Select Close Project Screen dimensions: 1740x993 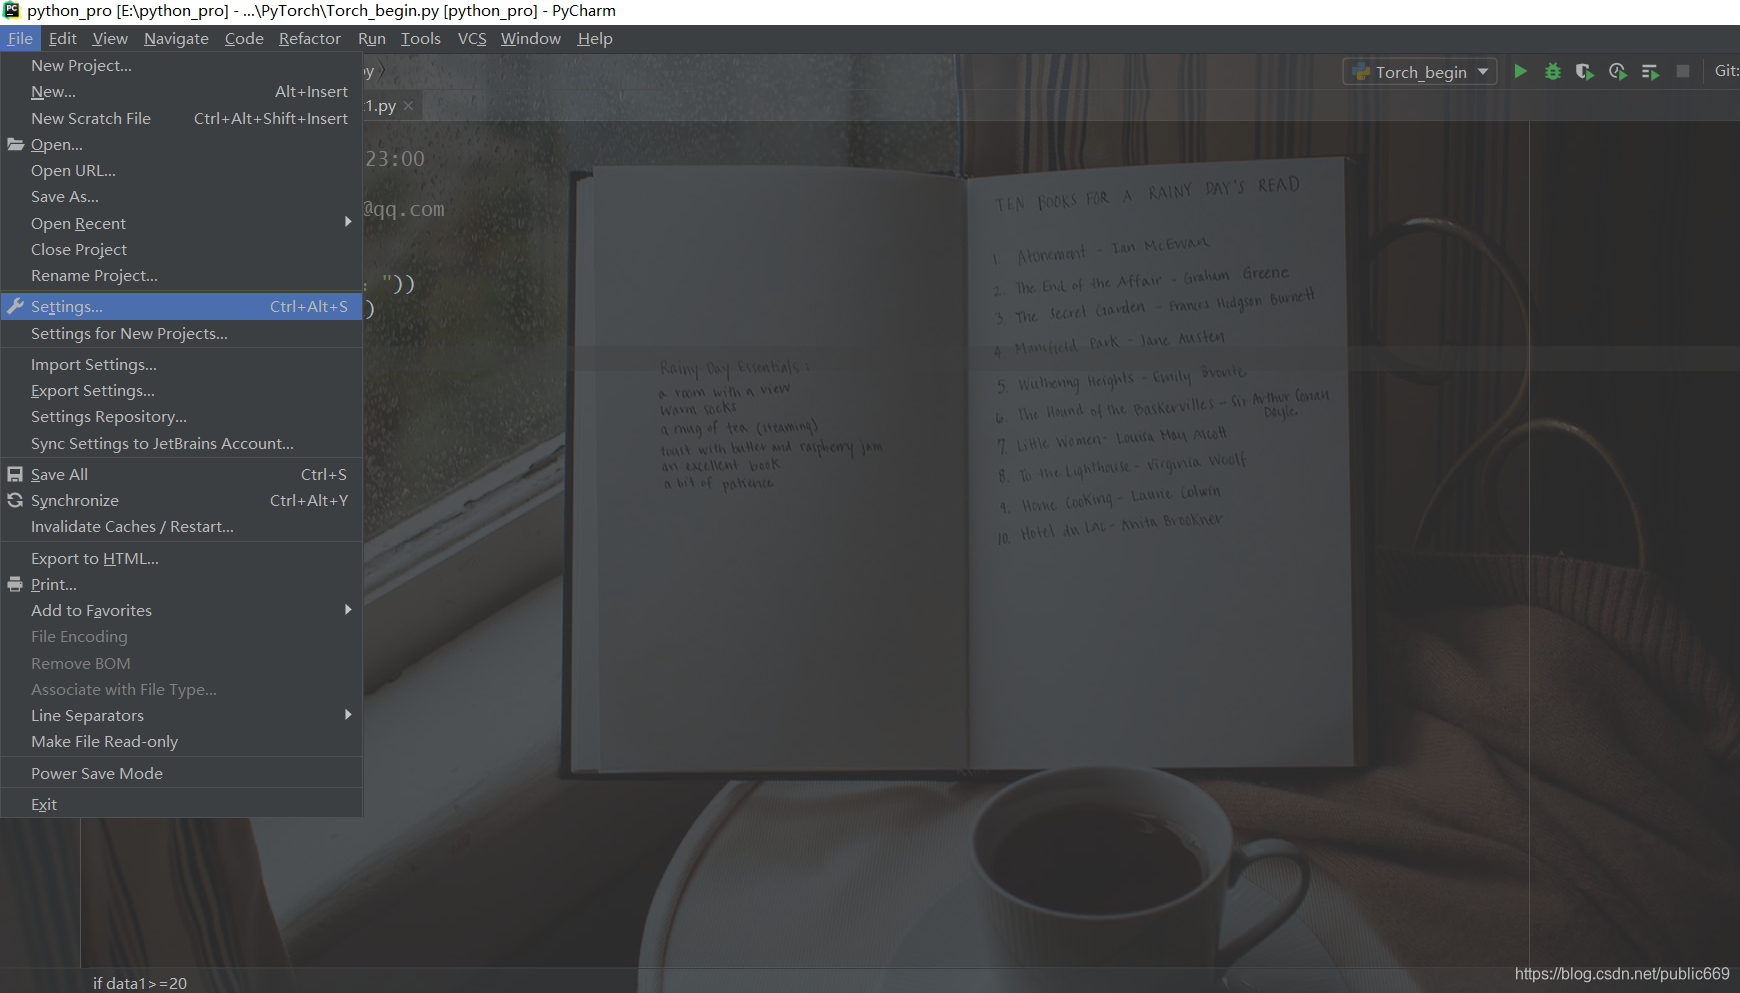(181, 249)
